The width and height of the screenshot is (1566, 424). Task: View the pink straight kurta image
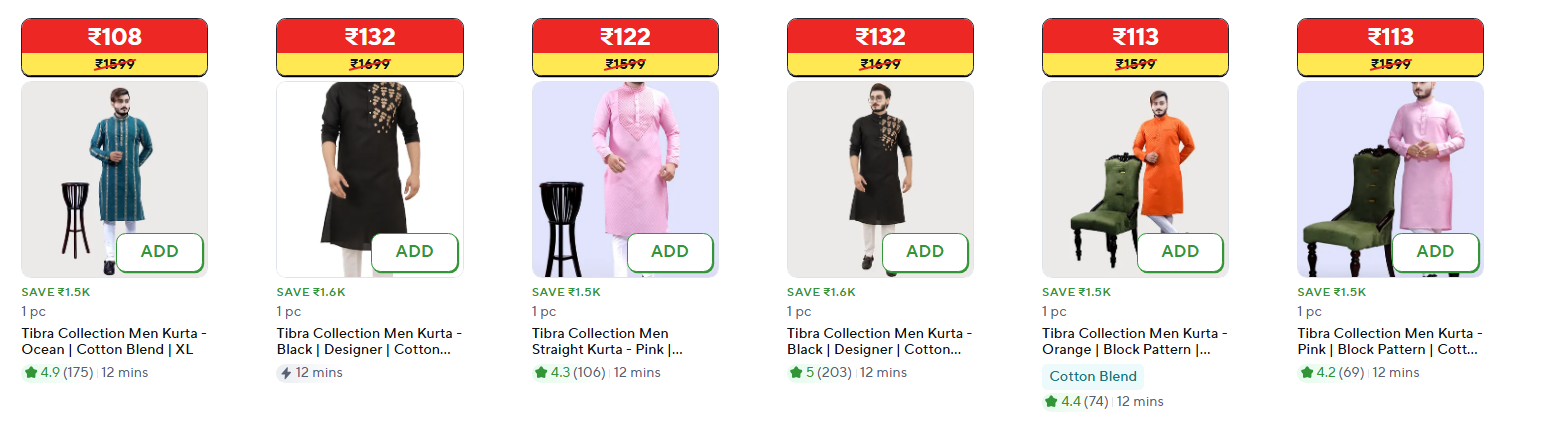pyautogui.click(x=625, y=160)
